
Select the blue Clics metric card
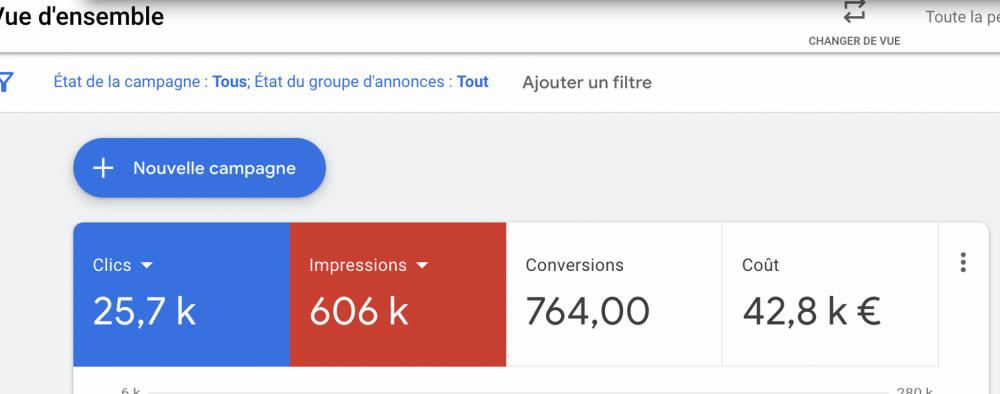tap(182, 295)
